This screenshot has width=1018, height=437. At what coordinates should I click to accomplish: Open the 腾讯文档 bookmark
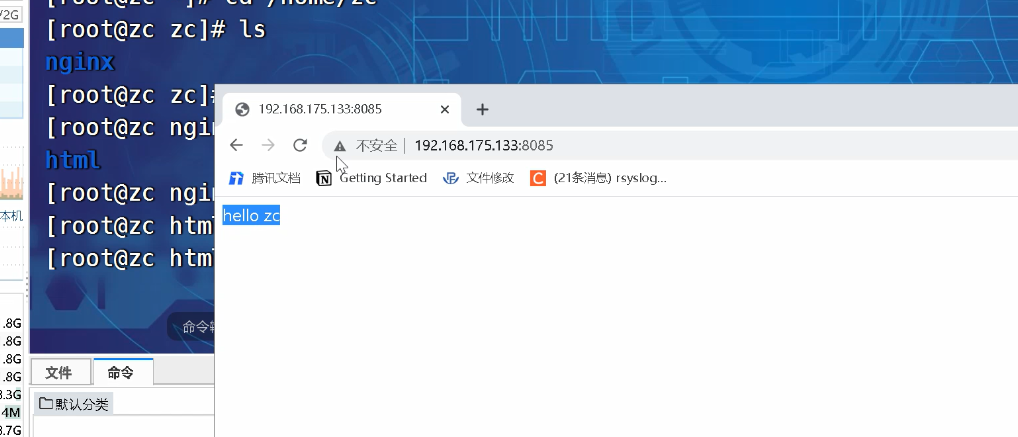(x=265, y=178)
